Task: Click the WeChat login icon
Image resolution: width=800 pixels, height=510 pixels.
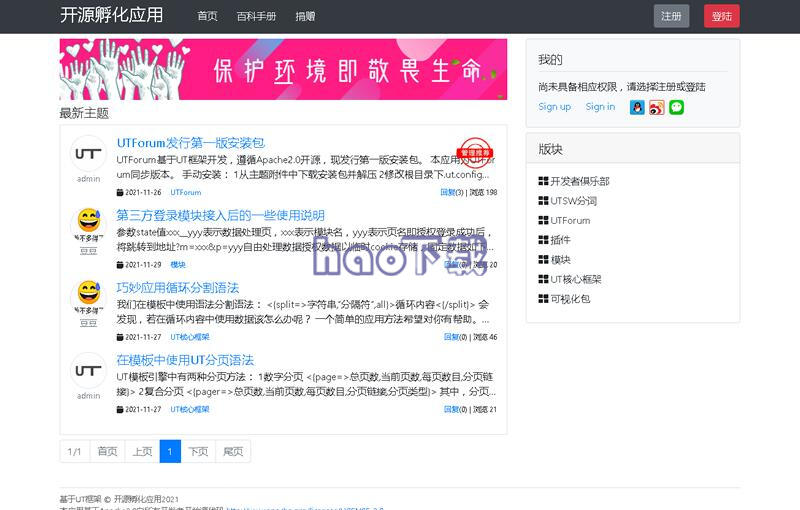Action: pos(677,107)
